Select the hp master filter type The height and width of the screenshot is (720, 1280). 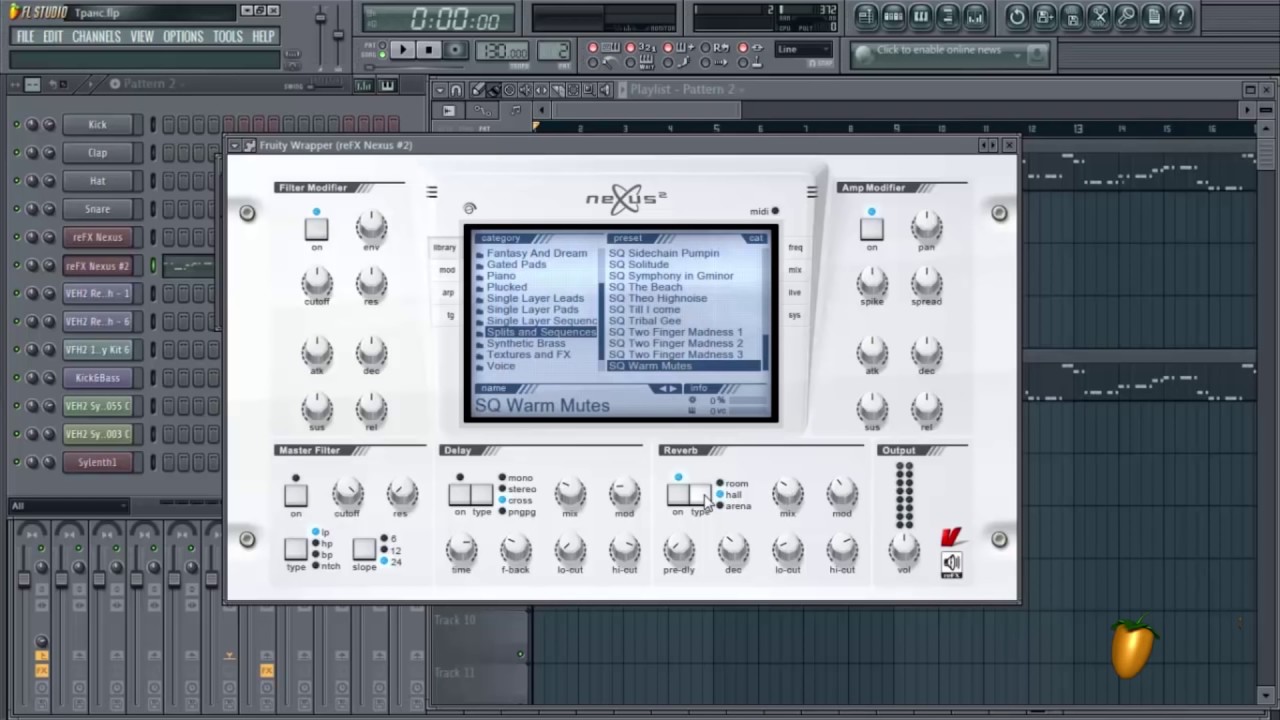point(321,543)
